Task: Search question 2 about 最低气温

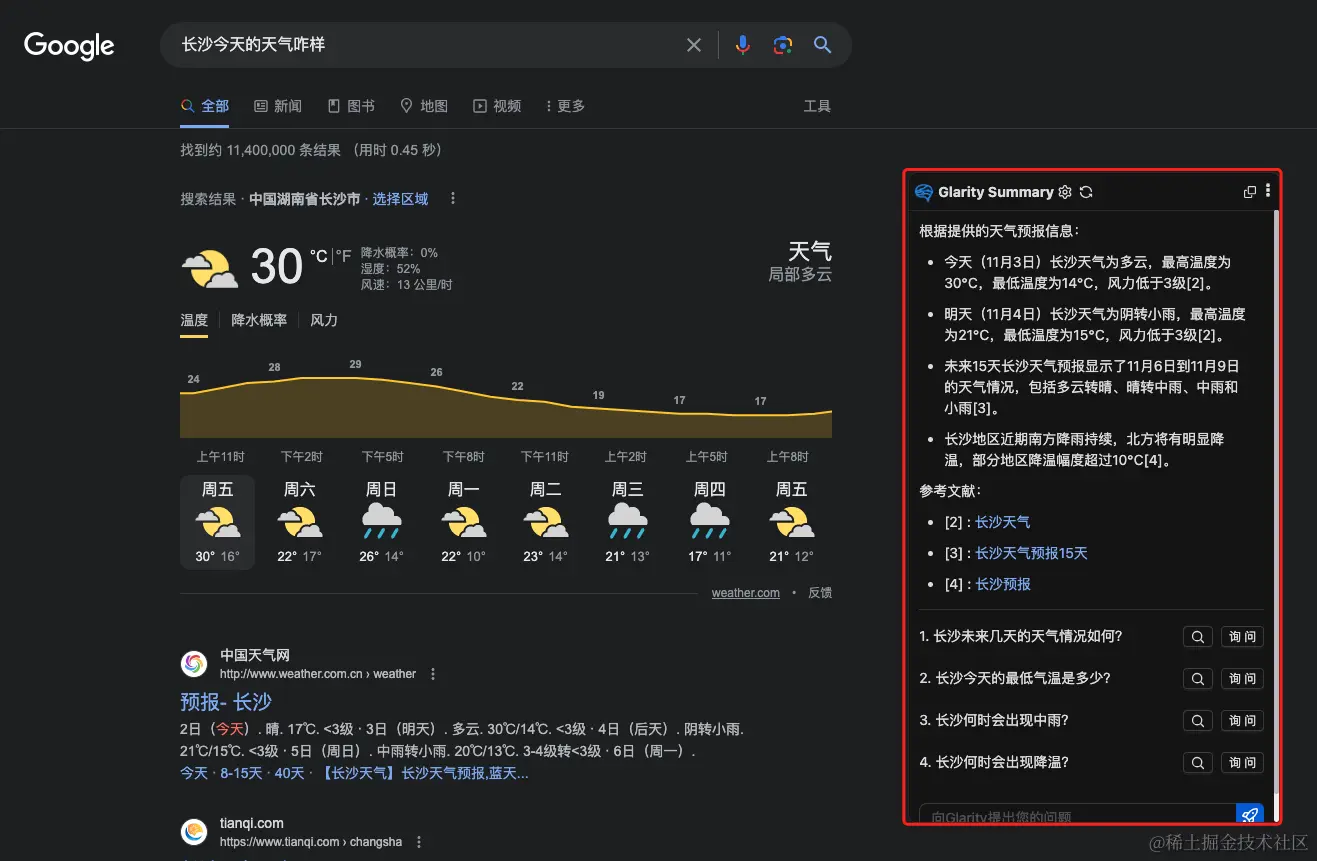Action: (1197, 679)
